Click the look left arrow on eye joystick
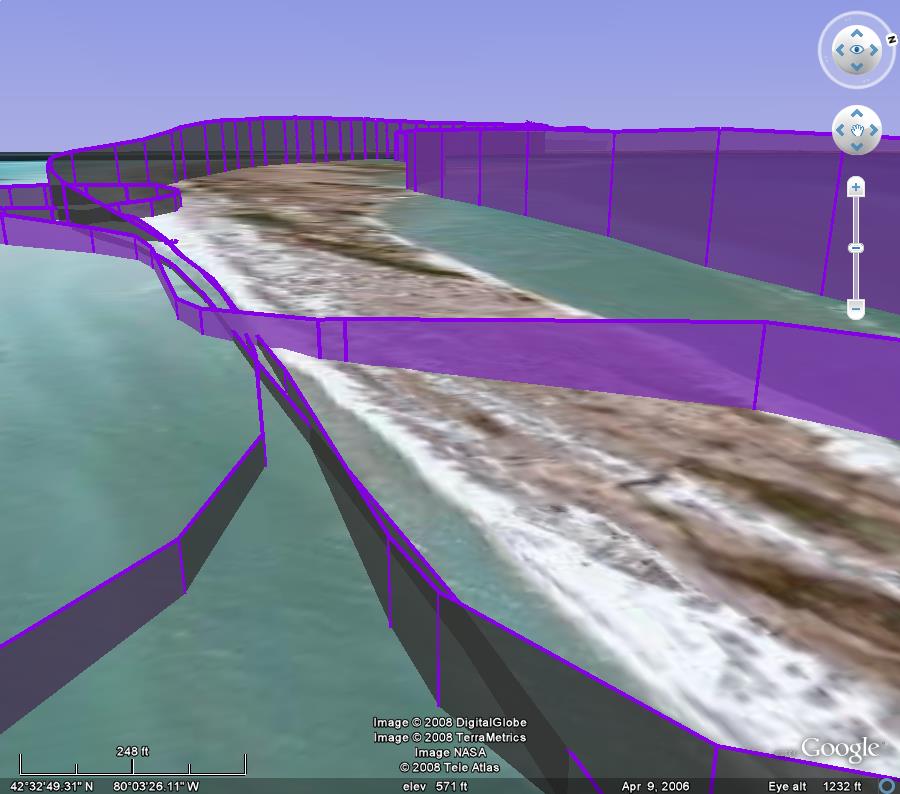Viewport: 900px width, 794px height. coord(838,49)
